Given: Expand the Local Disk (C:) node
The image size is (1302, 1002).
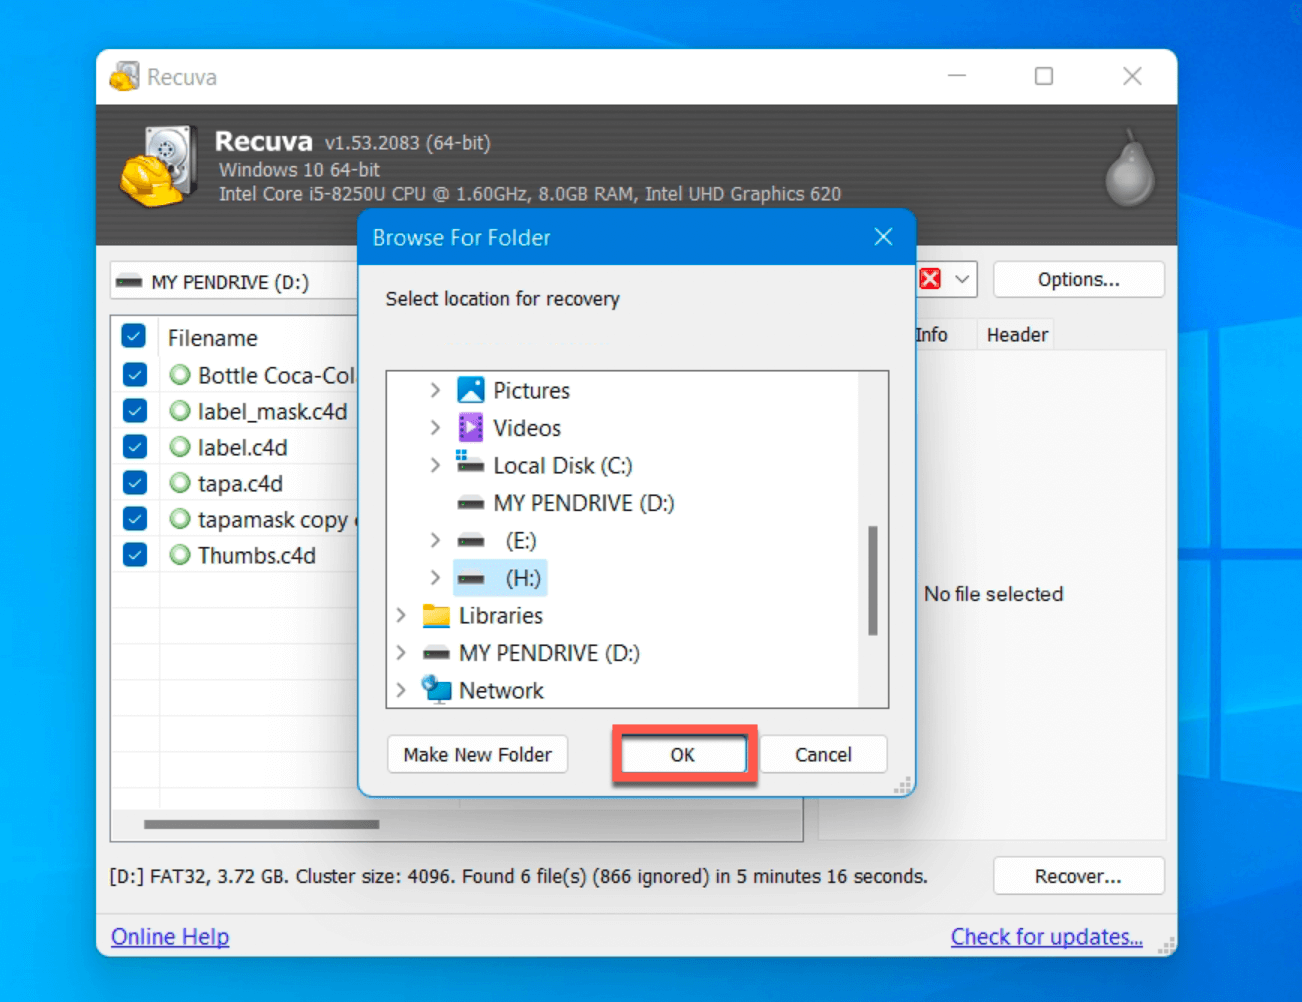Looking at the screenshot, I should 435,465.
